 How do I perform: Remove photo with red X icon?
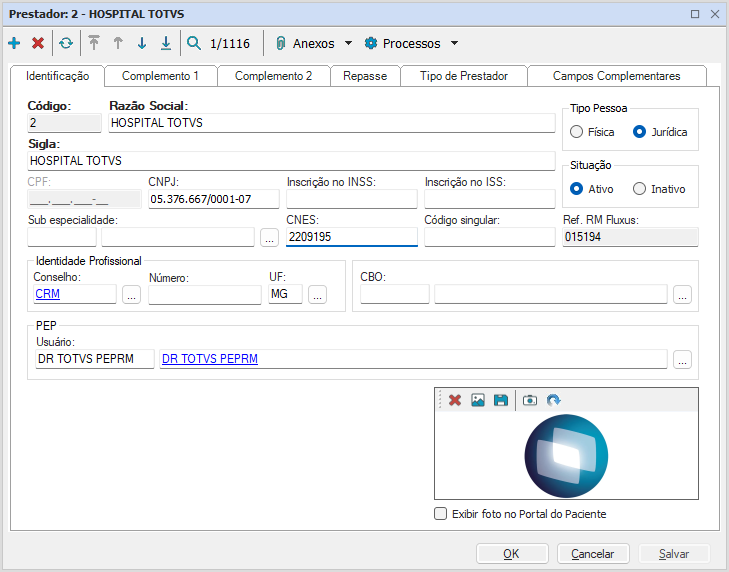pyautogui.click(x=455, y=400)
